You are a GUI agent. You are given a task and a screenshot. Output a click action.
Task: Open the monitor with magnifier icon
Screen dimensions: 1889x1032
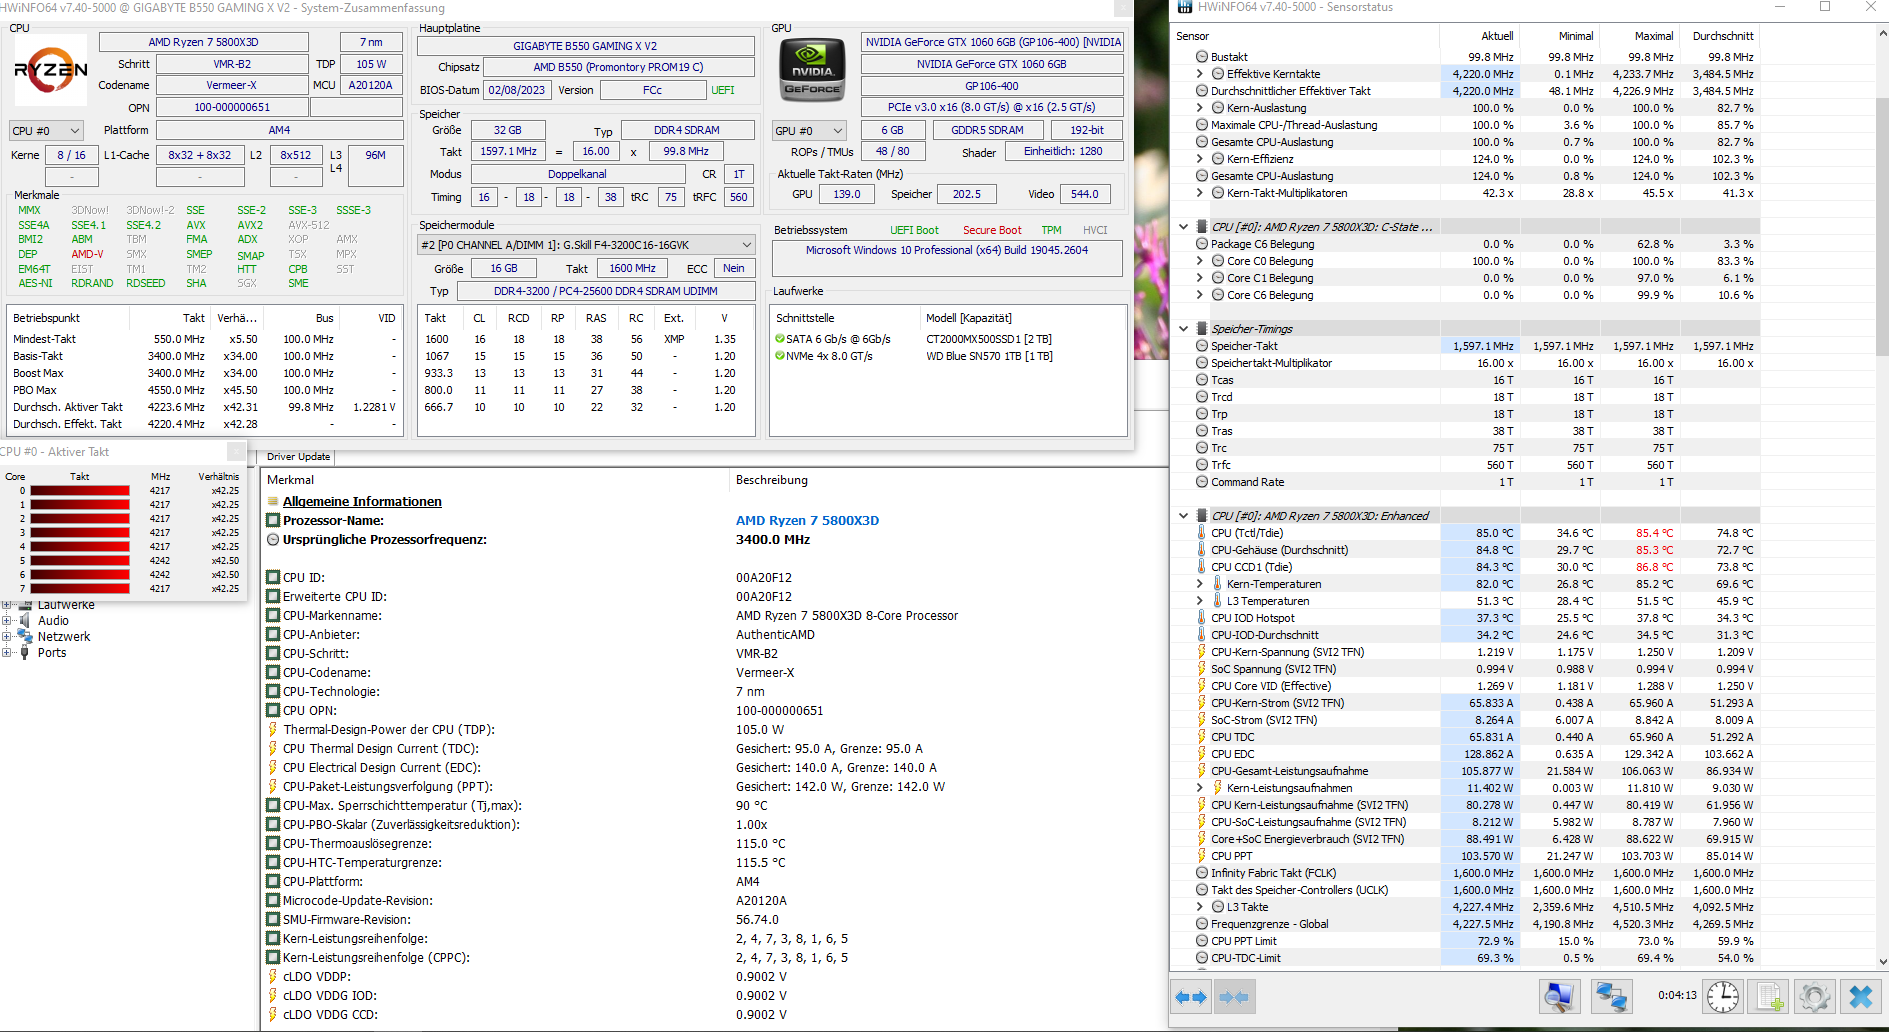1558,997
